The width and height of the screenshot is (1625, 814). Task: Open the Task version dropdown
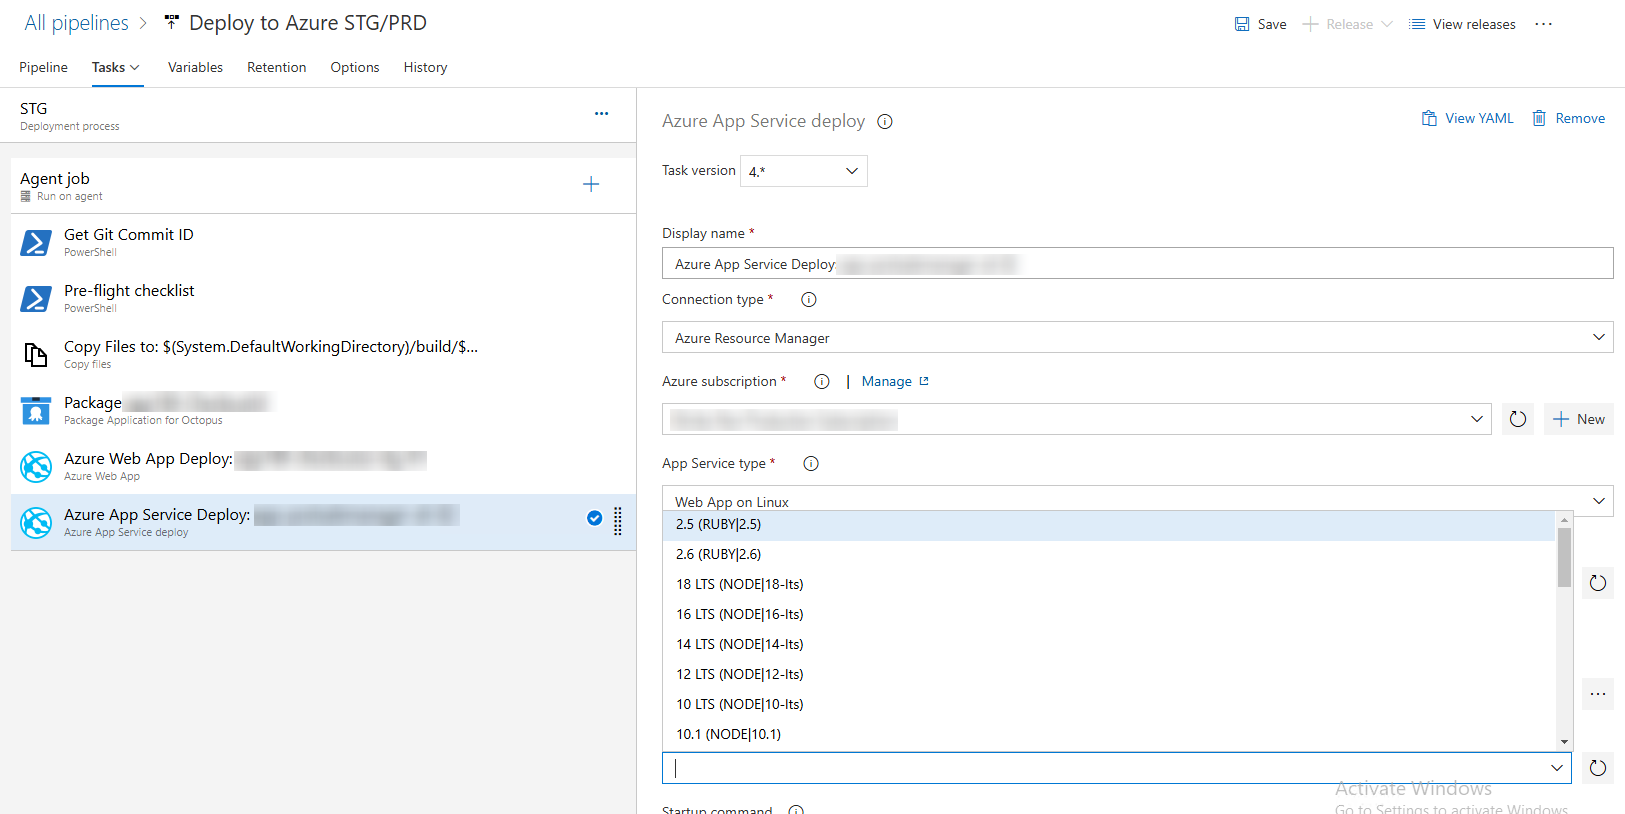pyautogui.click(x=804, y=171)
